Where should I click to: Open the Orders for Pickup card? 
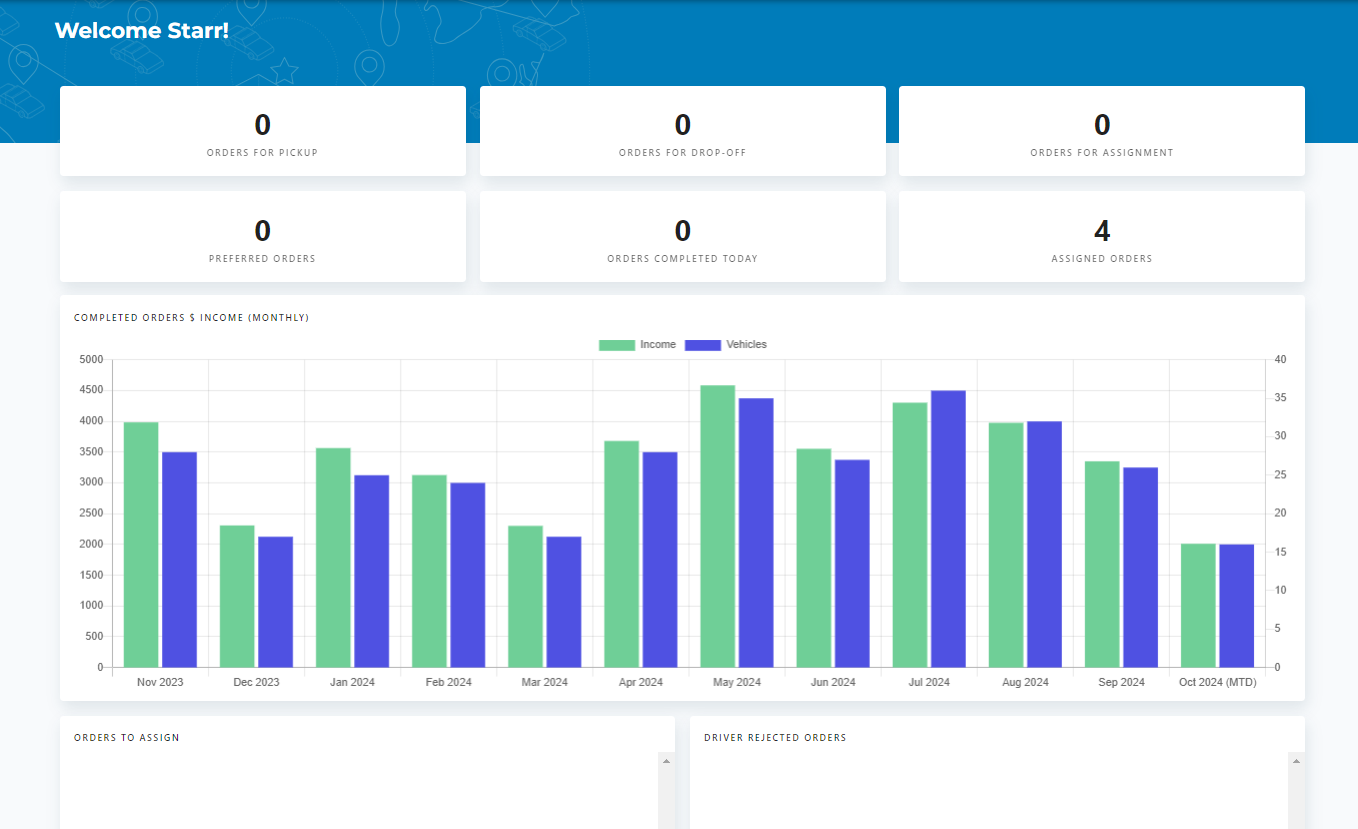pyautogui.click(x=263, y=131)
